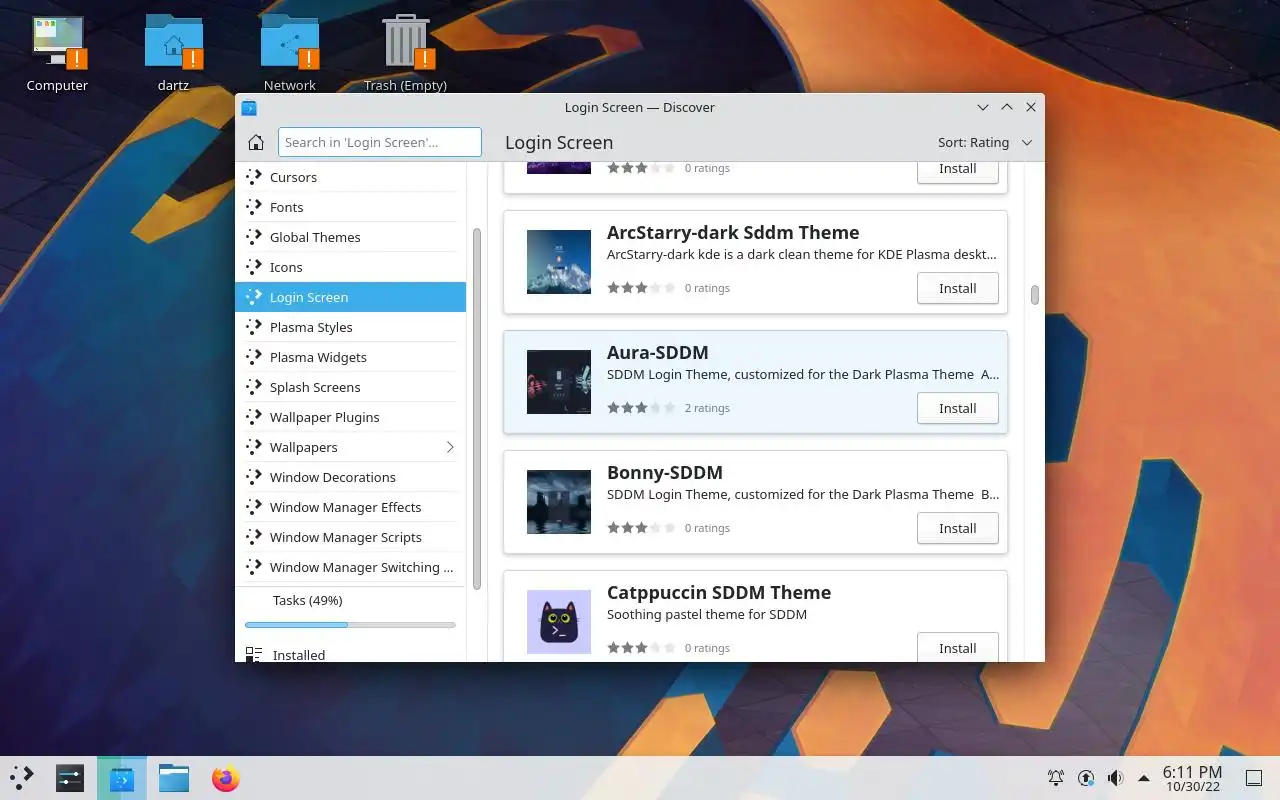The image size is (1280, 800).
Task: Open the file manager from taskbar
Action: tap(174, 778)
